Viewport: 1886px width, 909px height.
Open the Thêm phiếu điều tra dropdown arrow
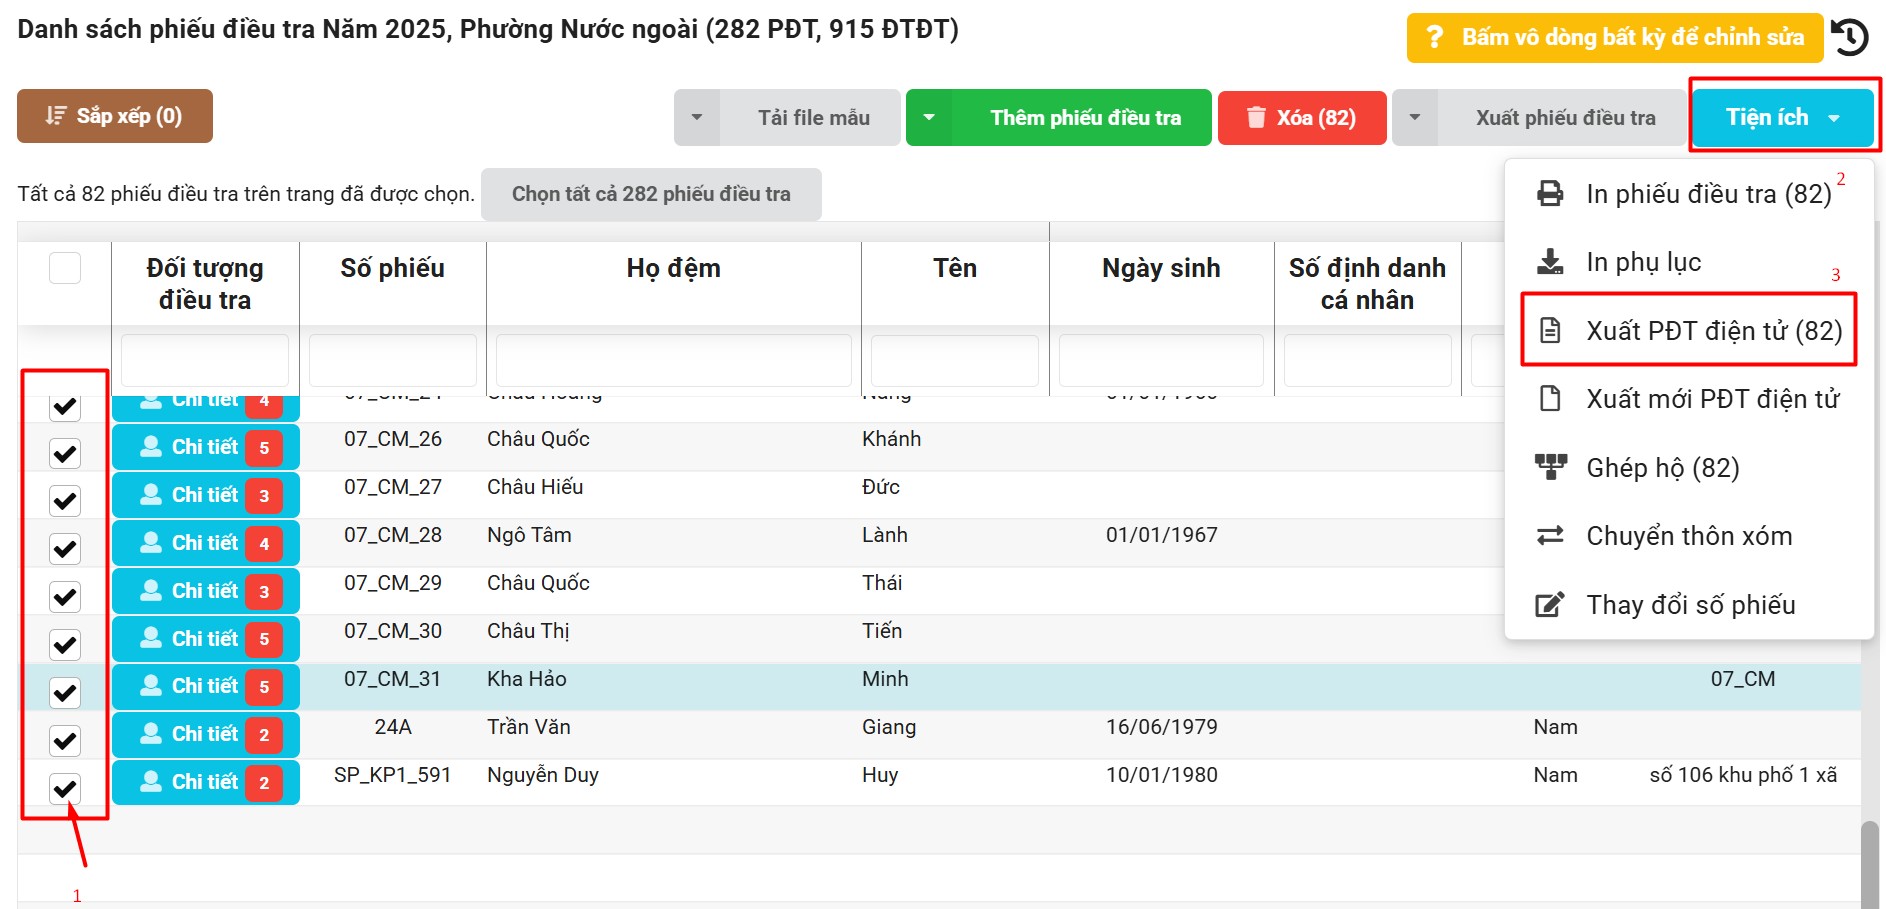[x=929, y=118]
